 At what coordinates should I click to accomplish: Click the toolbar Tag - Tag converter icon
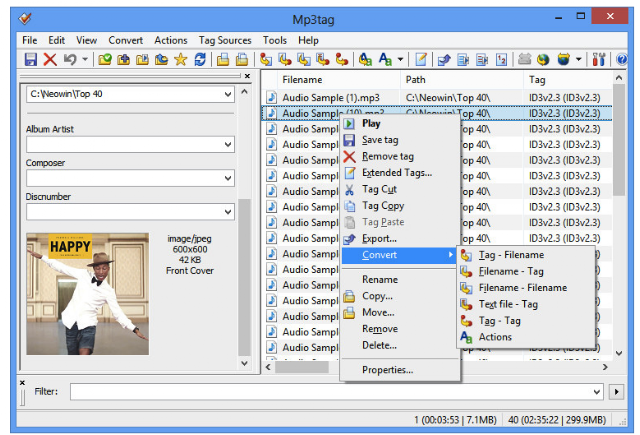coord(342,60)
